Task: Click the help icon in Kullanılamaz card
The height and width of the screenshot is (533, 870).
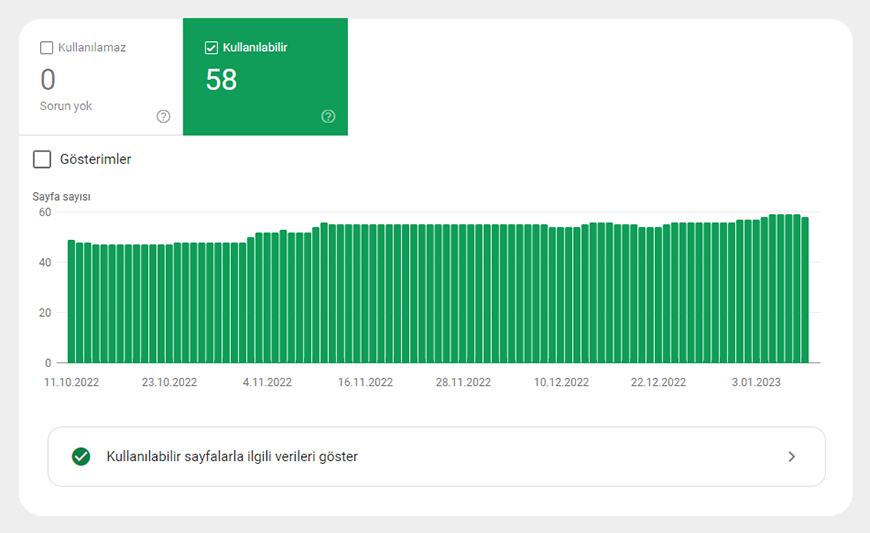Action: [164, 116]
